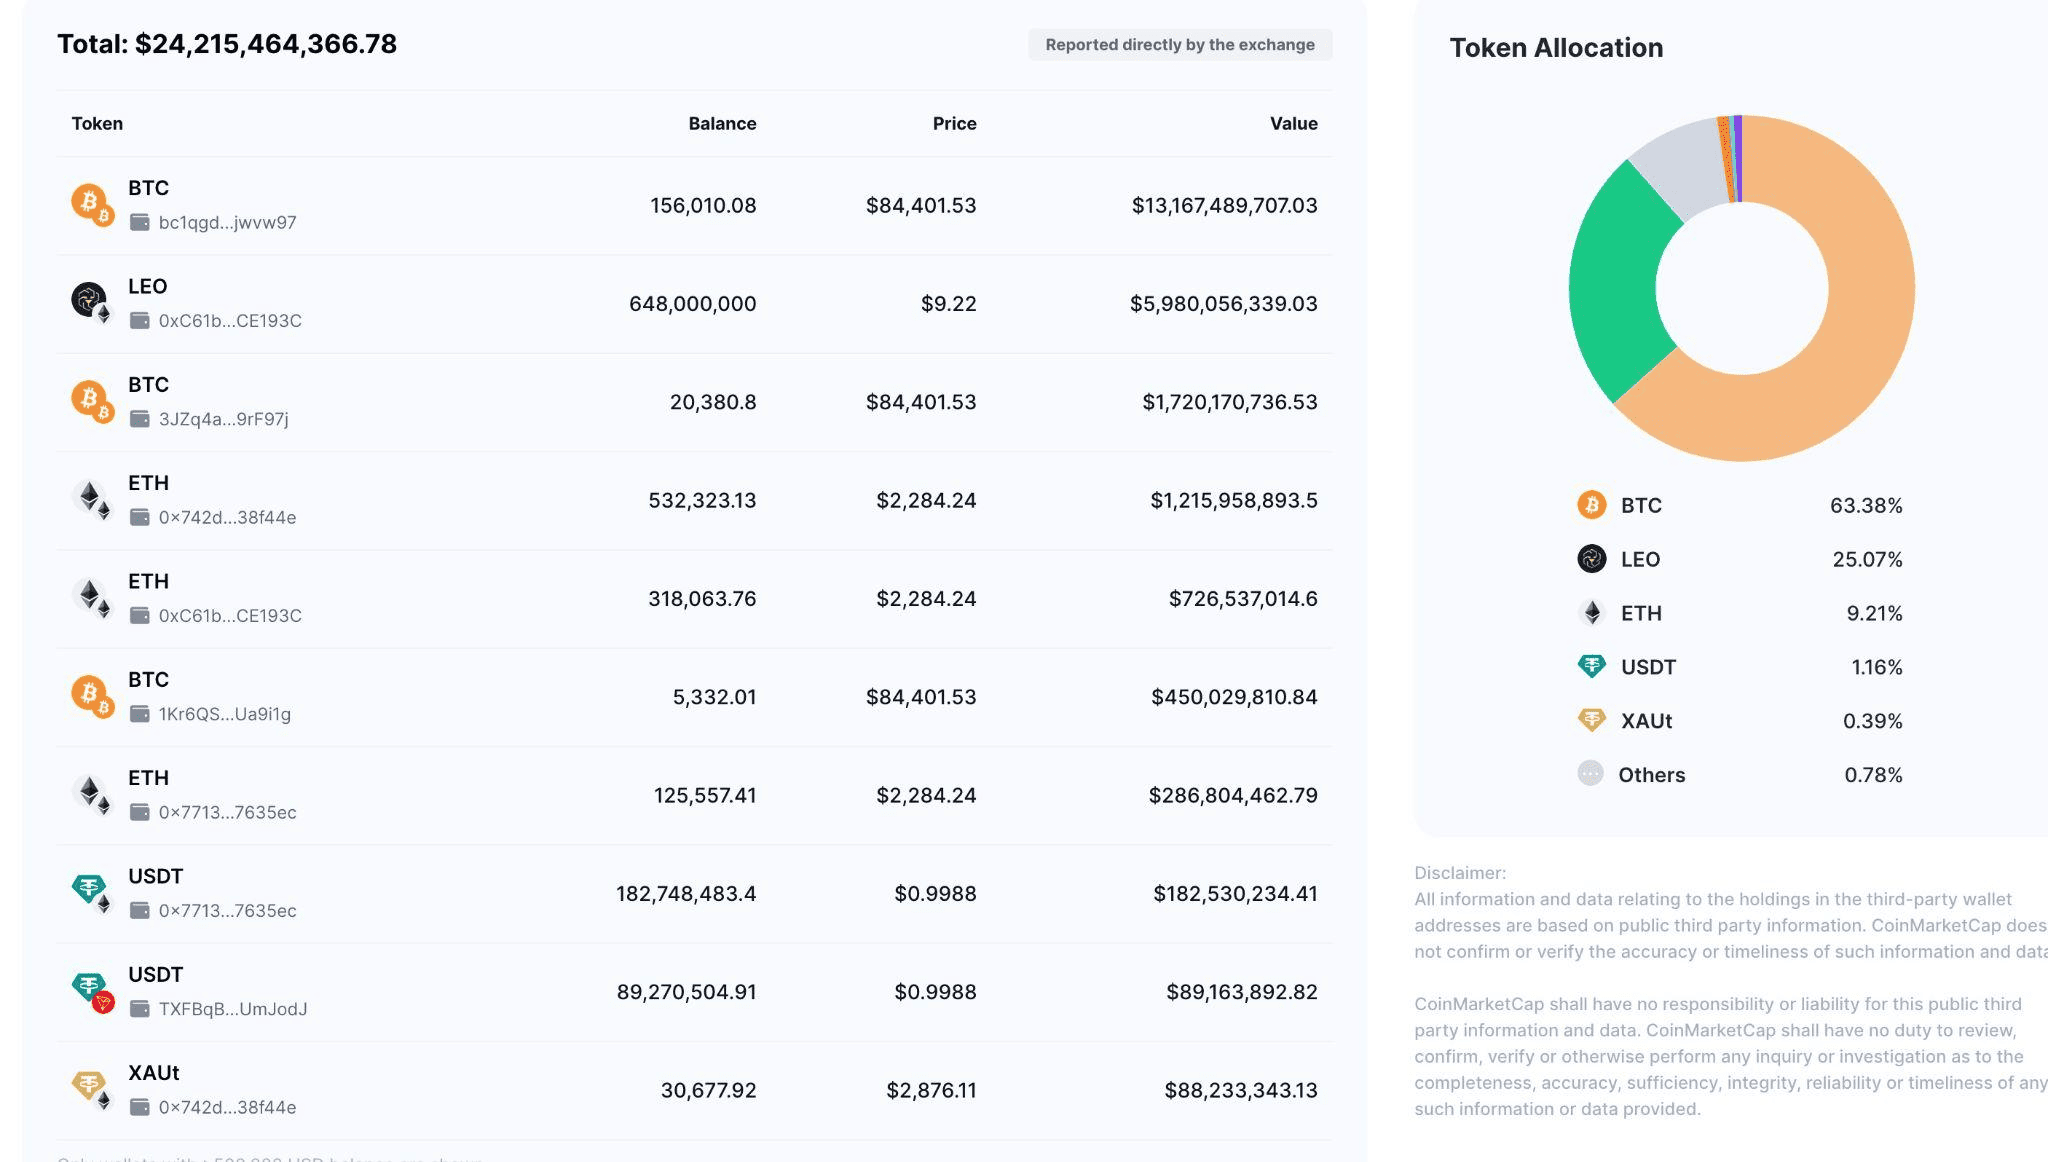
Task: Click the wallet icon beside 1Kr6QS...Ua9i1g
Action: coord(140,714)
